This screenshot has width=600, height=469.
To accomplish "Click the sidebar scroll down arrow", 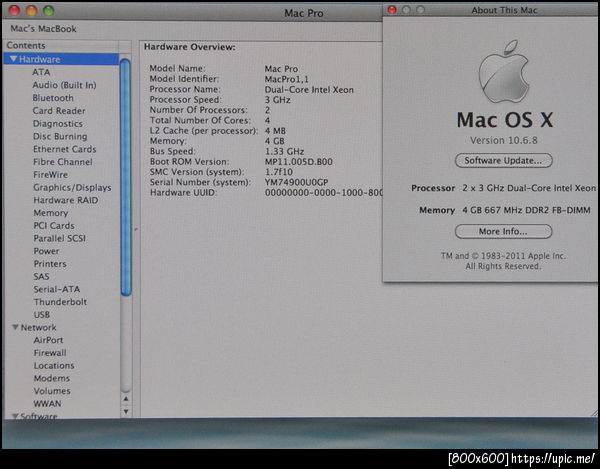I will 126,412.
